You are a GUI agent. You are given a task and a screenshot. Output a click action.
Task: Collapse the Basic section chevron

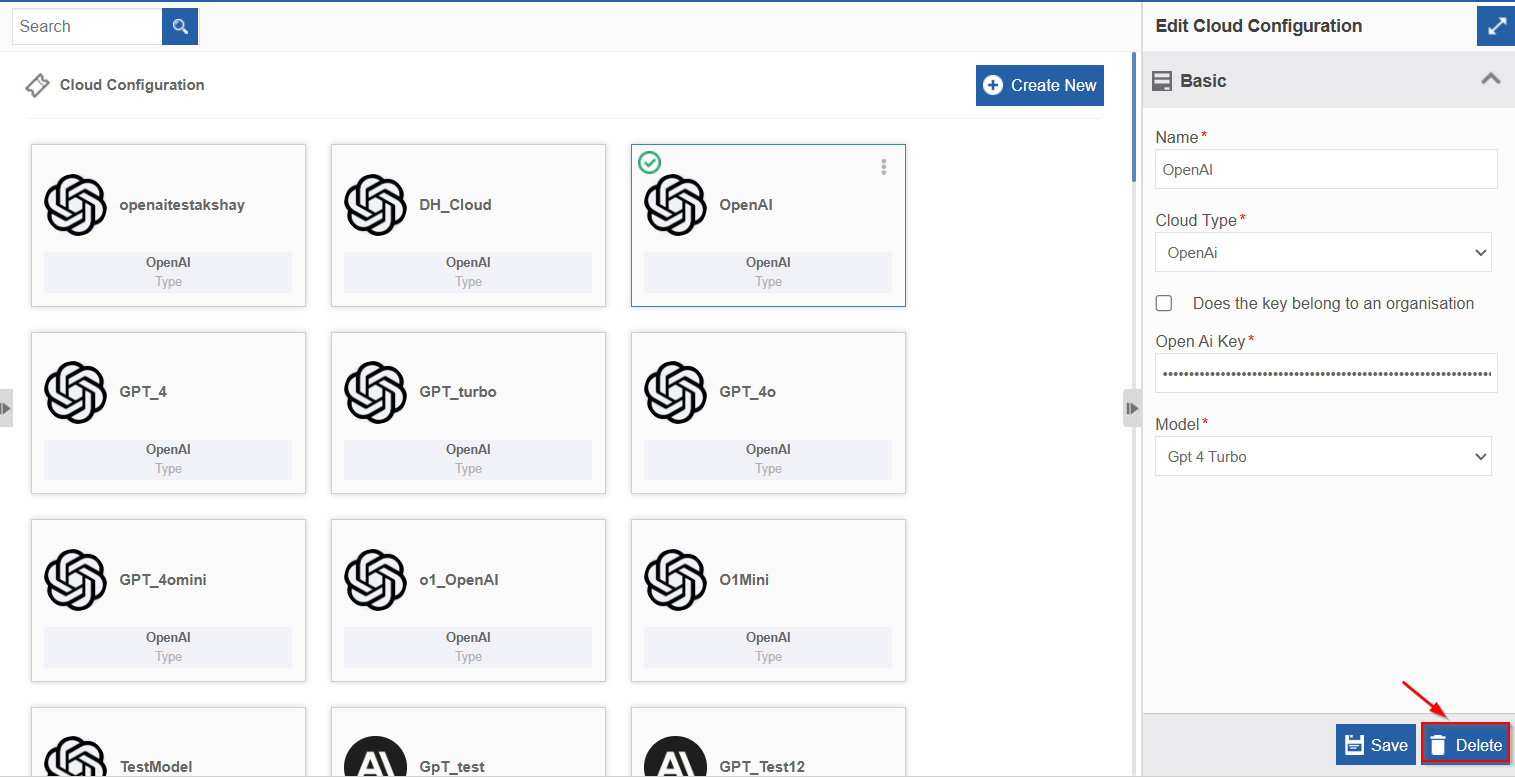click(x=1490, y=79)
